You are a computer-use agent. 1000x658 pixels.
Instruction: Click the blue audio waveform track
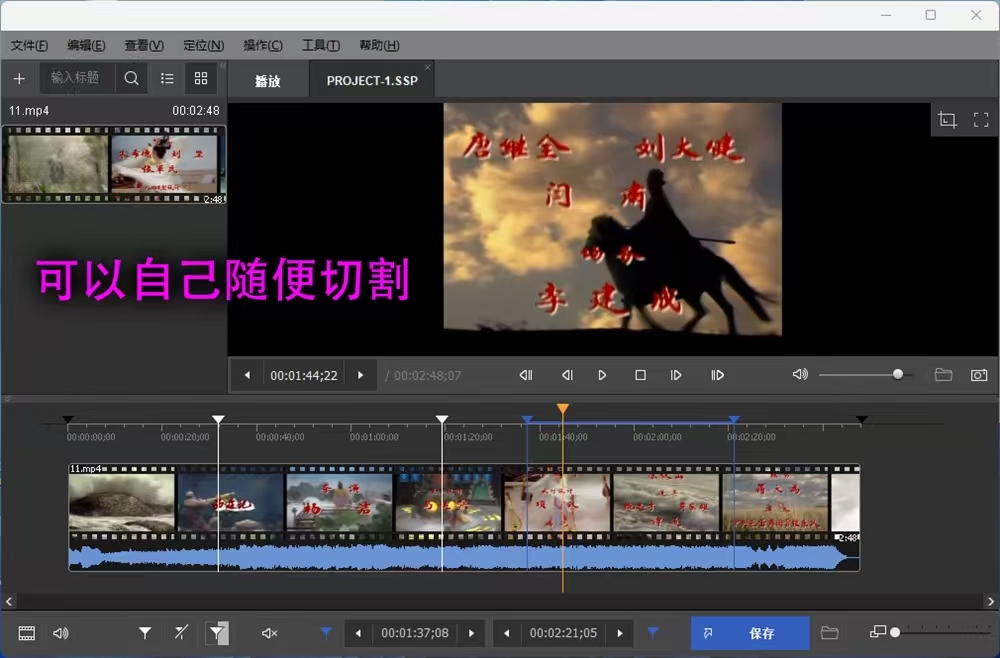tap(464, 557)
